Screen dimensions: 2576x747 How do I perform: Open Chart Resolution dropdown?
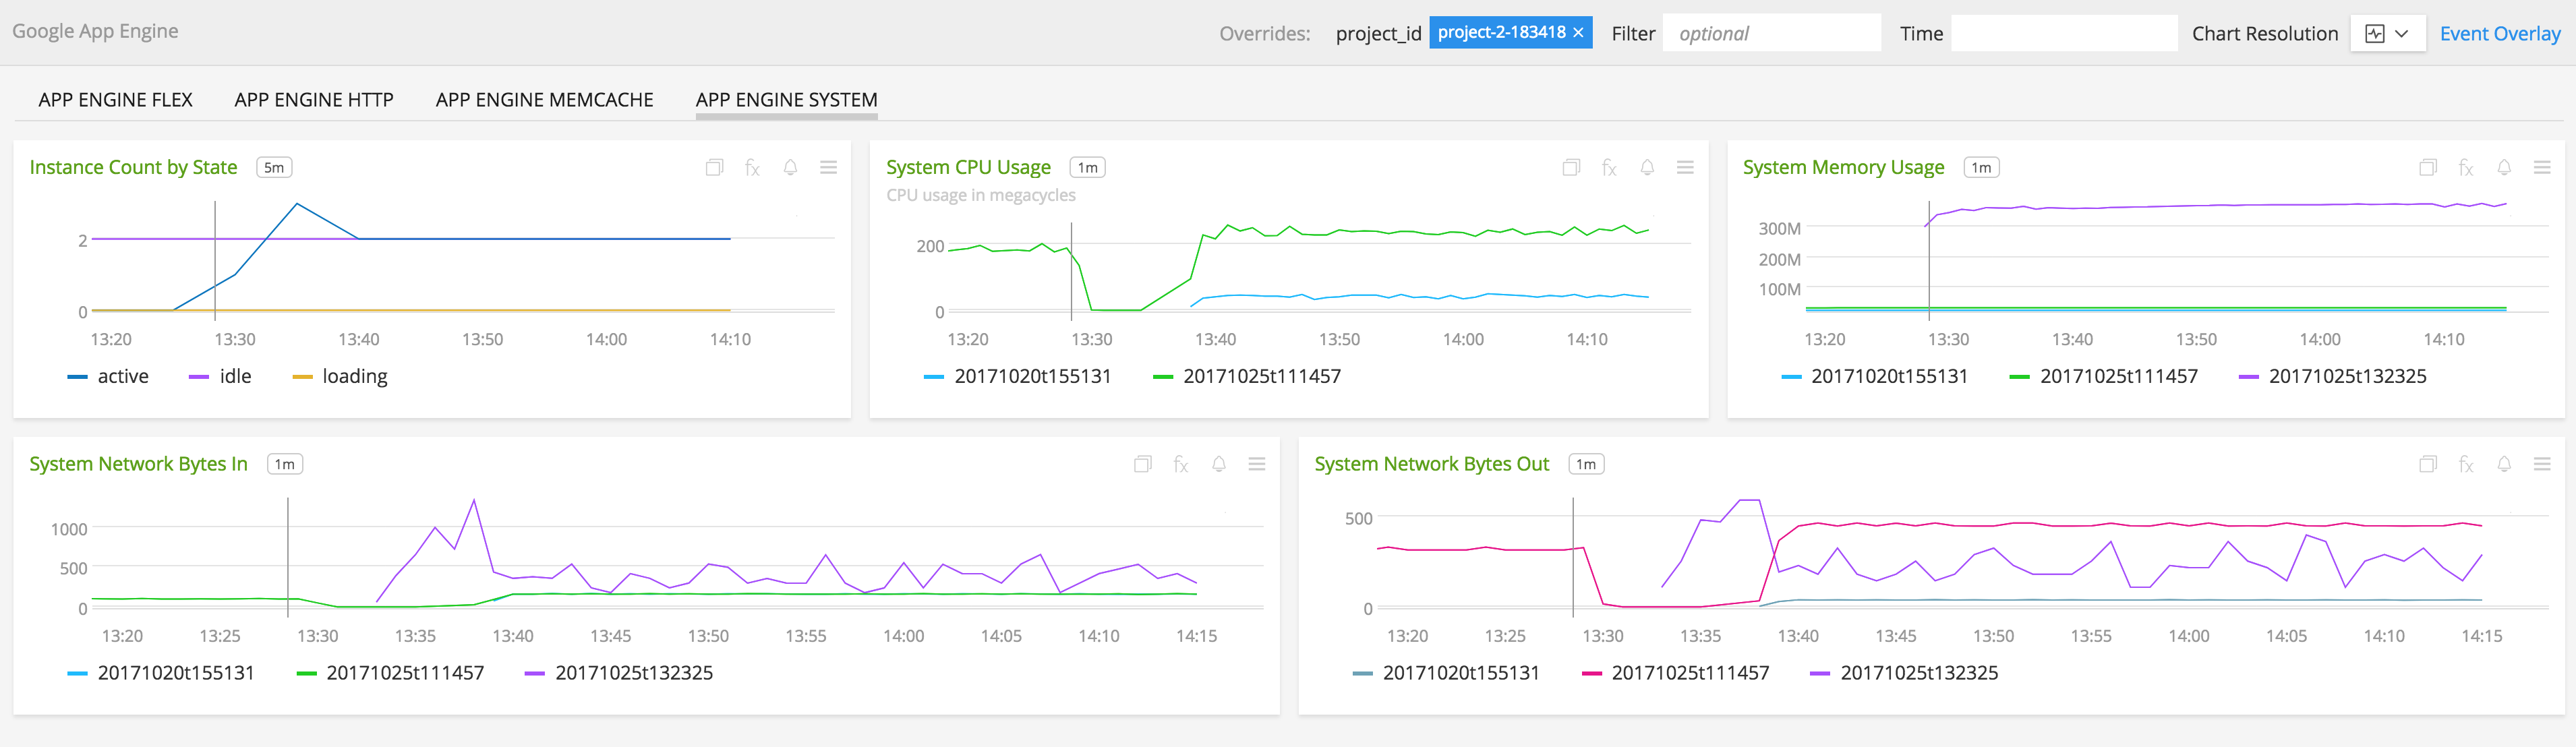(x=2387, y=33)
